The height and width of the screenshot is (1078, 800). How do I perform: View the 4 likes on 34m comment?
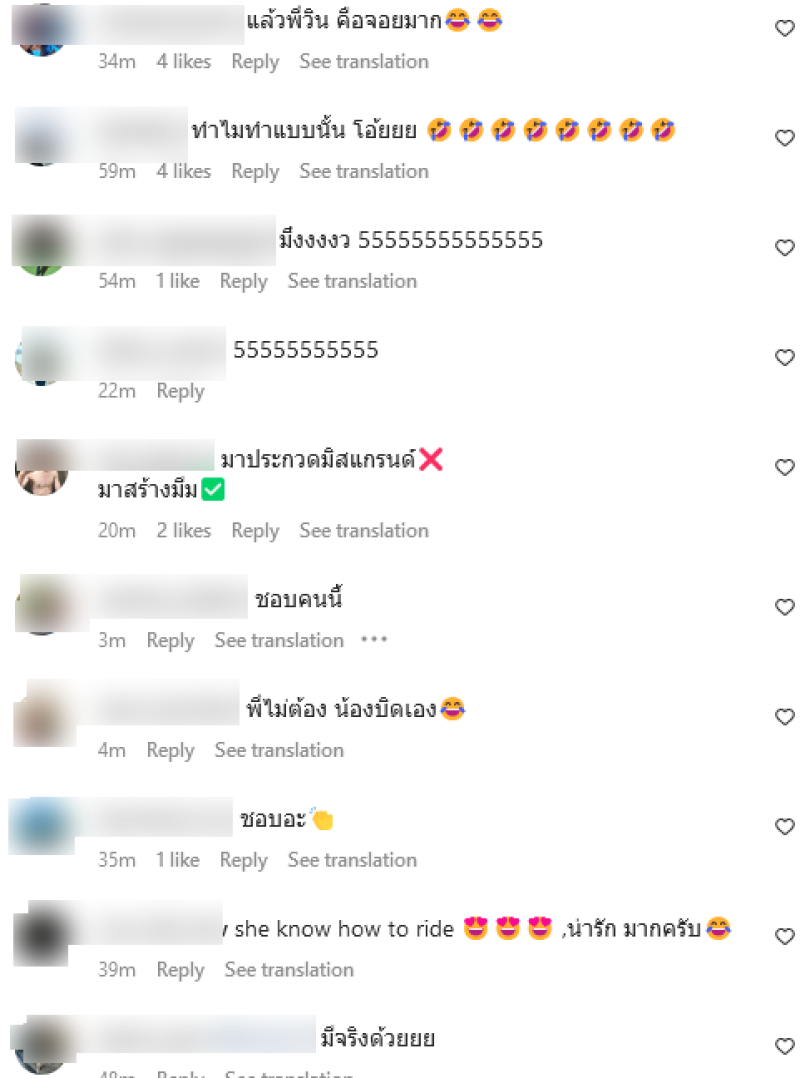(x=184, y=62)
